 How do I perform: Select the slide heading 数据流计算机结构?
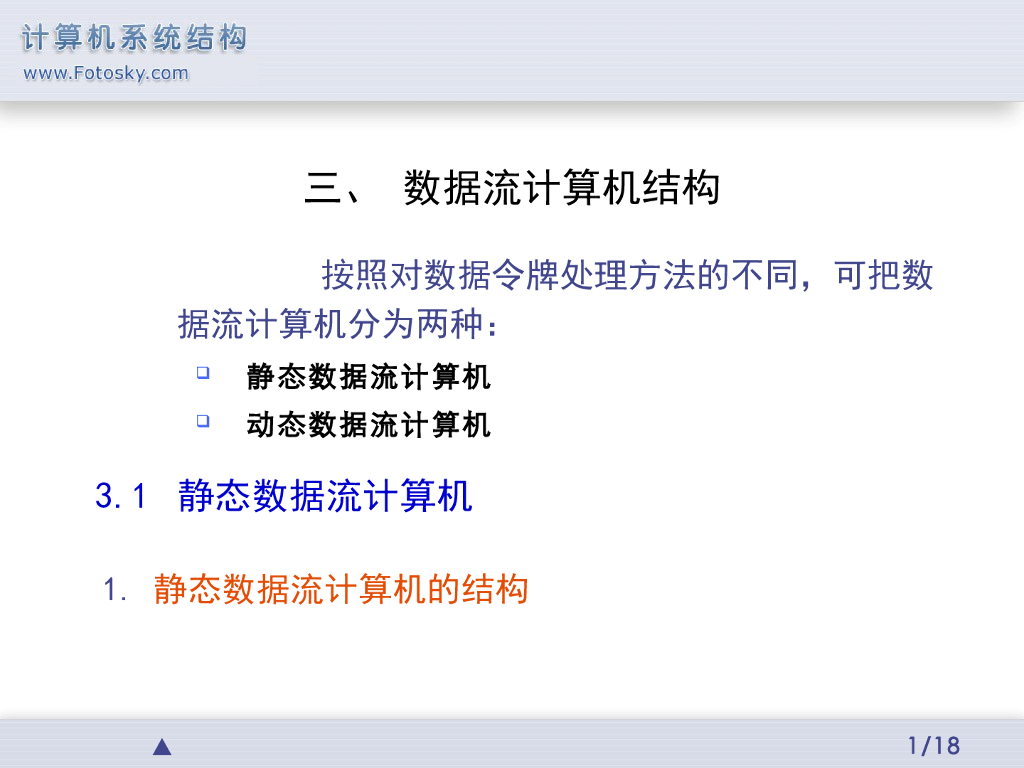562,188
